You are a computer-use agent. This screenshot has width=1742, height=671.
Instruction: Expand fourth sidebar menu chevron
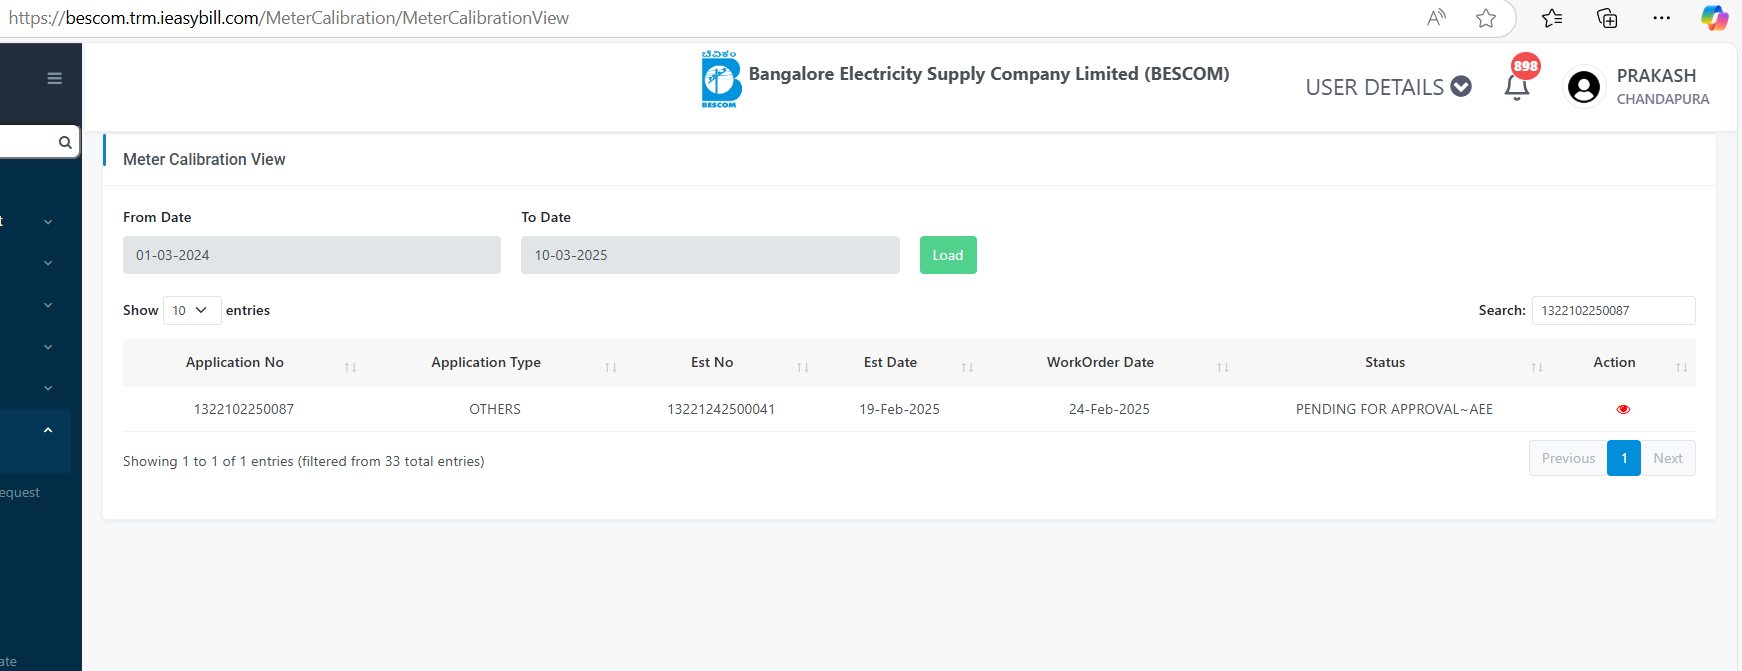pos(48,347)
